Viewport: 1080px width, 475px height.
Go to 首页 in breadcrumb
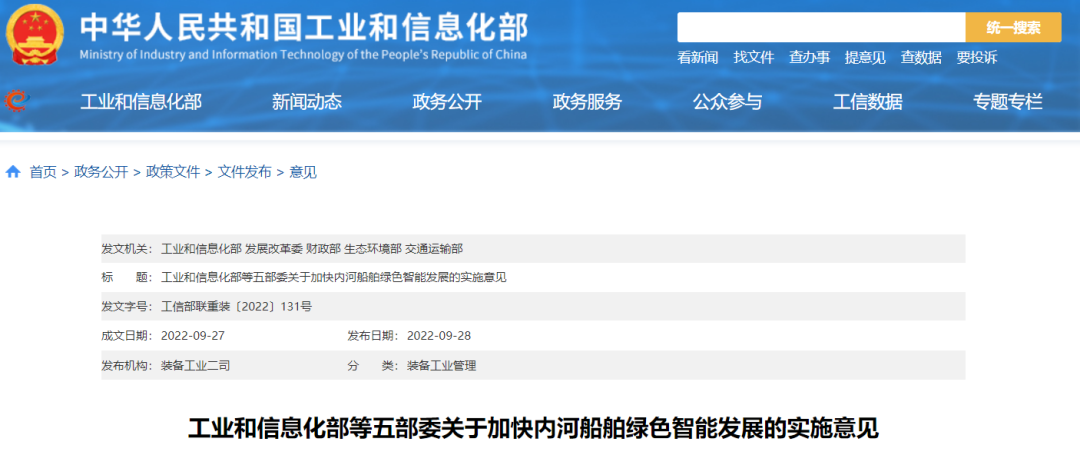(x=43, y=172)
